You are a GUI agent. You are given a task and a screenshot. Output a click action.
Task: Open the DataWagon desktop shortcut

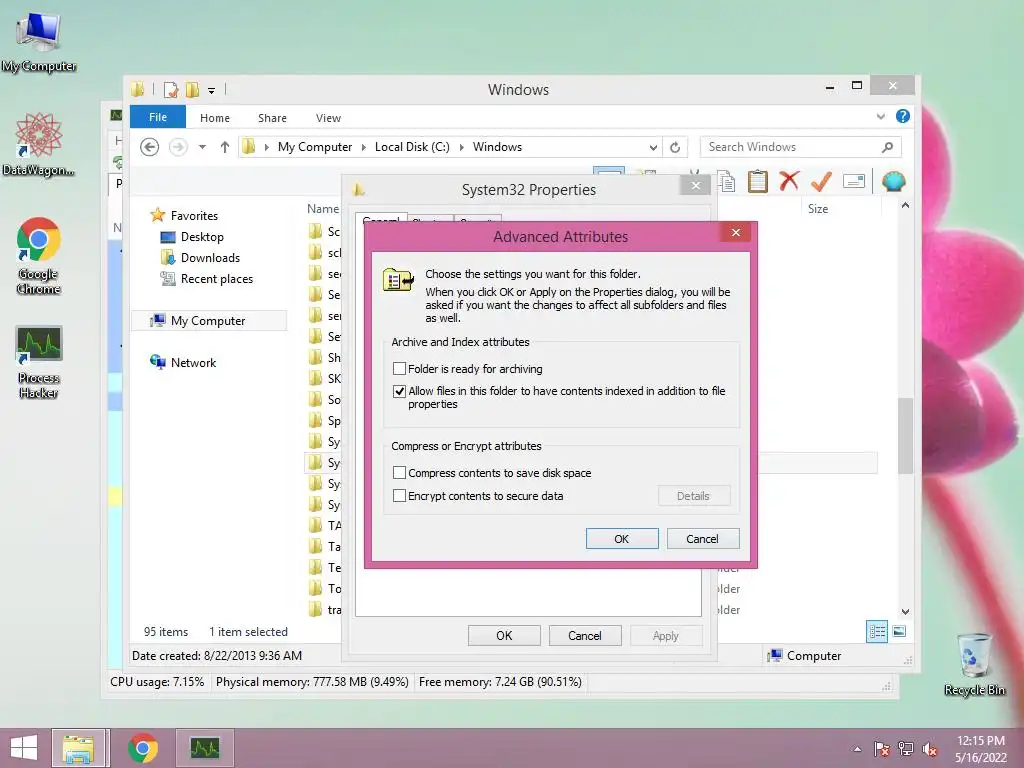pyautogui.click(x=39, y=144)
